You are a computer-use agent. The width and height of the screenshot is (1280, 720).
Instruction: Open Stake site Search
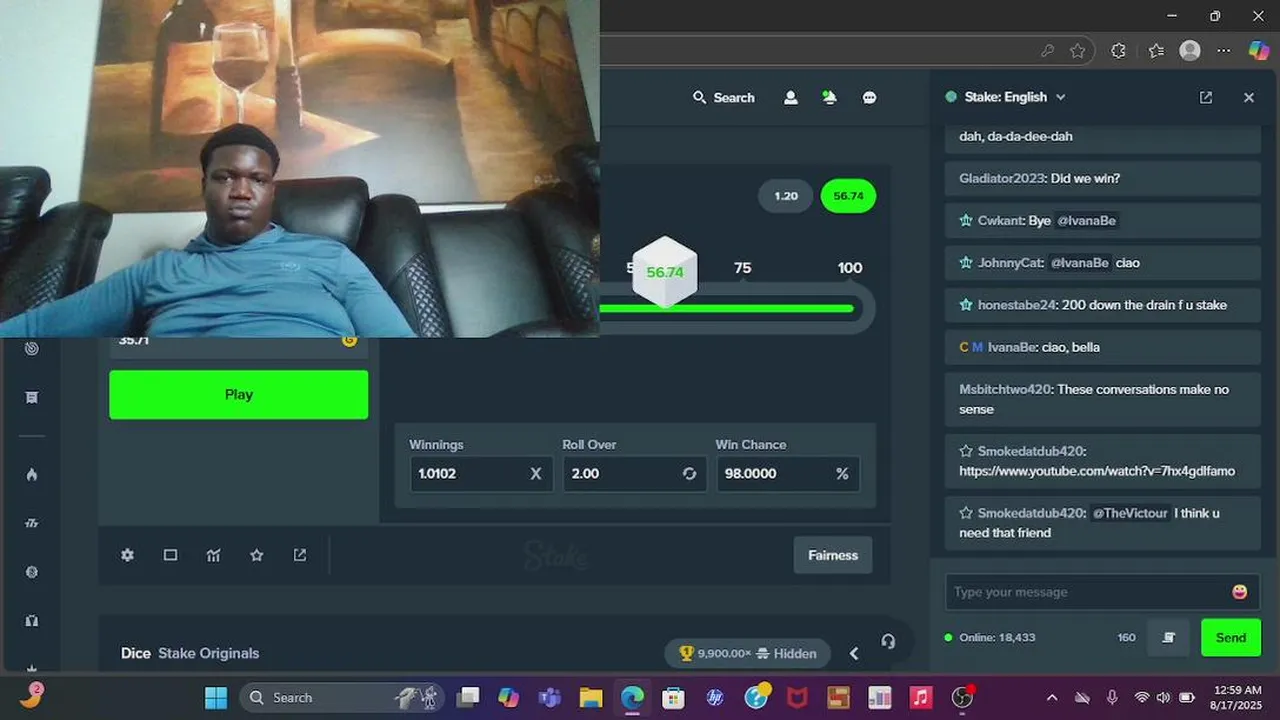pos(724,97)
